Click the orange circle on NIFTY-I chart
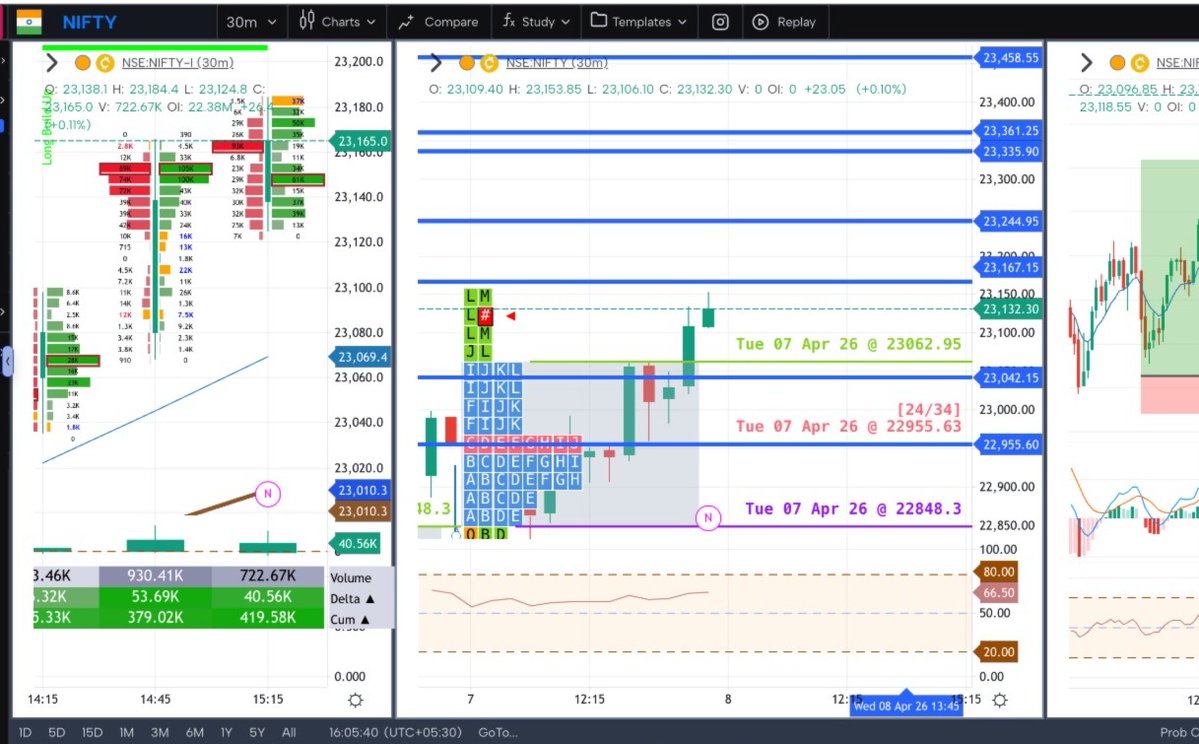Screen dimensions: 1199x744 [83, 63]
